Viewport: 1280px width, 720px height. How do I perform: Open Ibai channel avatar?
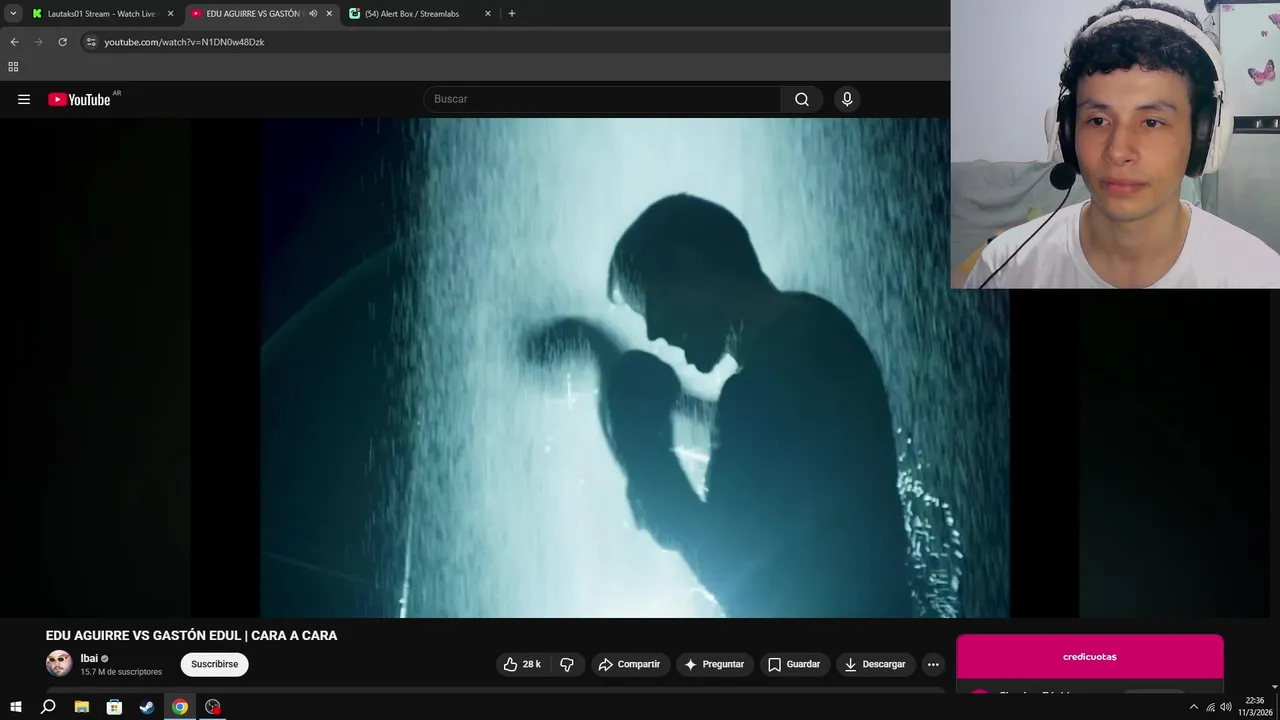point(59,663)
